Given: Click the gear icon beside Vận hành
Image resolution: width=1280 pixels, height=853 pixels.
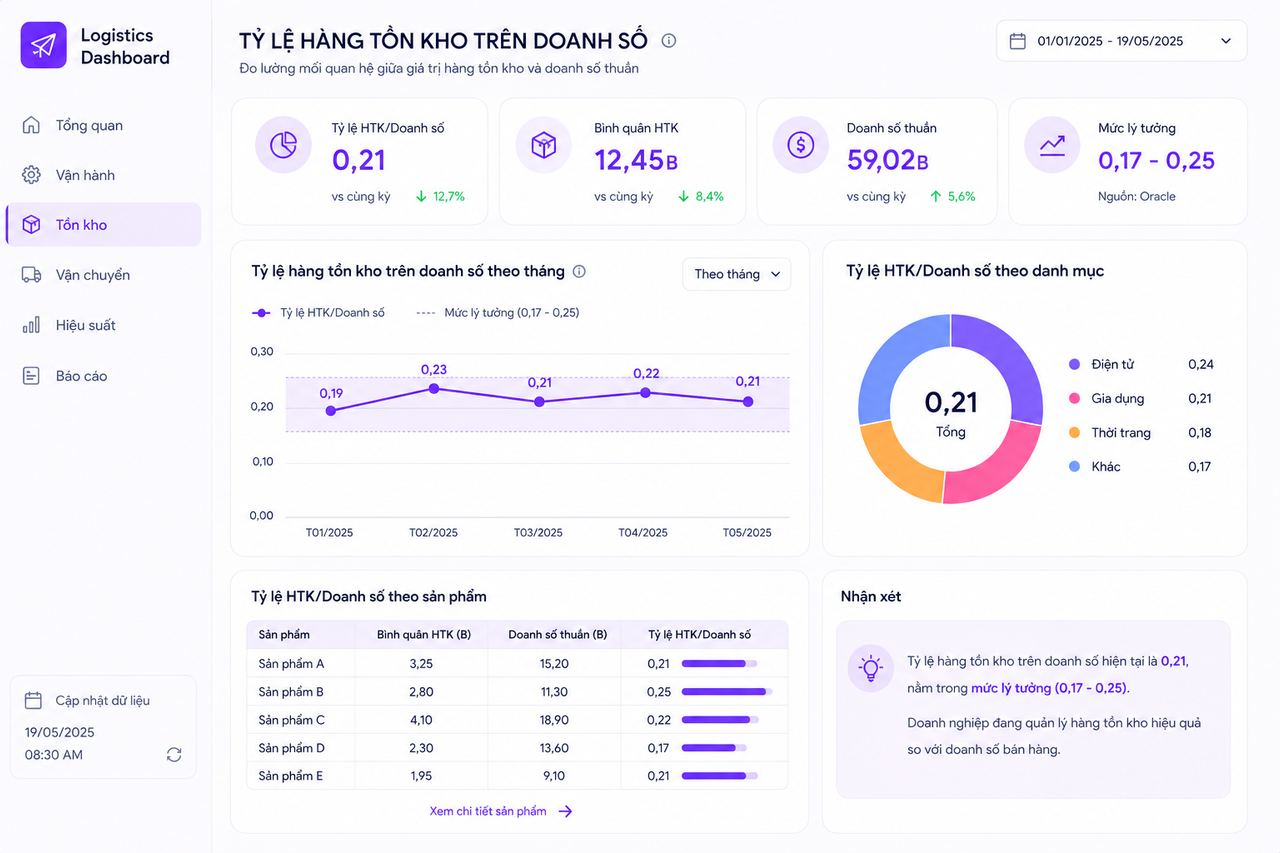Looking at the screenshot, I should click(x=31, y=175).
